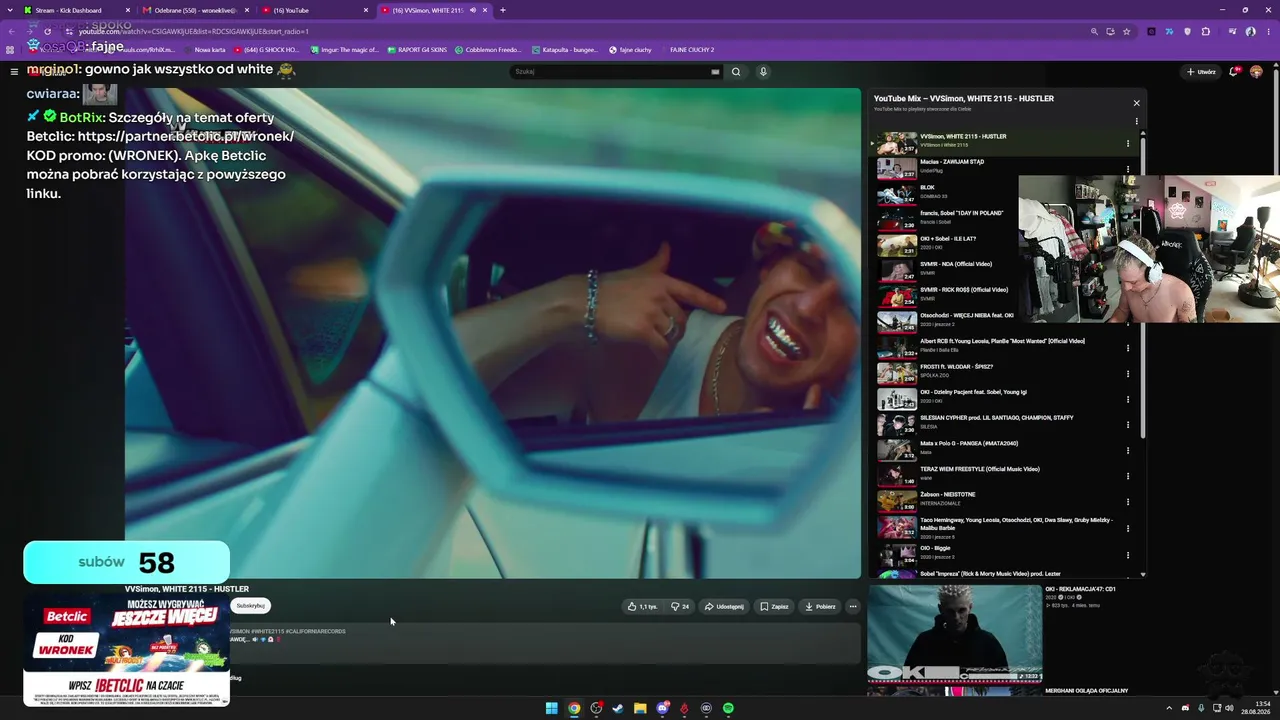Open the YouTube guide hamburger menu

tap(14, 72)
